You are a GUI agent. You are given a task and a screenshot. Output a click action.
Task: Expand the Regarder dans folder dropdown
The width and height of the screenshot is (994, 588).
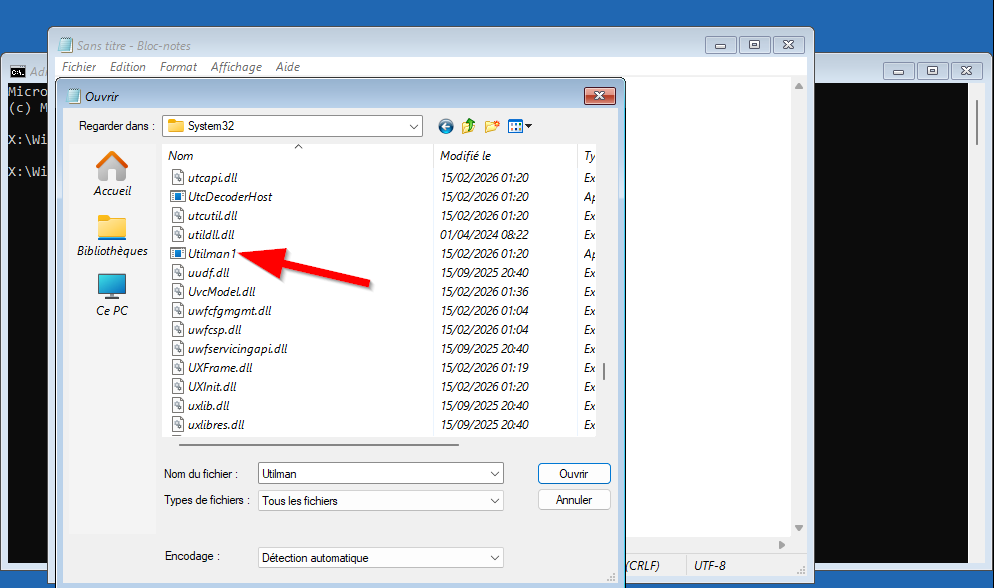click(x=414, y=126)
